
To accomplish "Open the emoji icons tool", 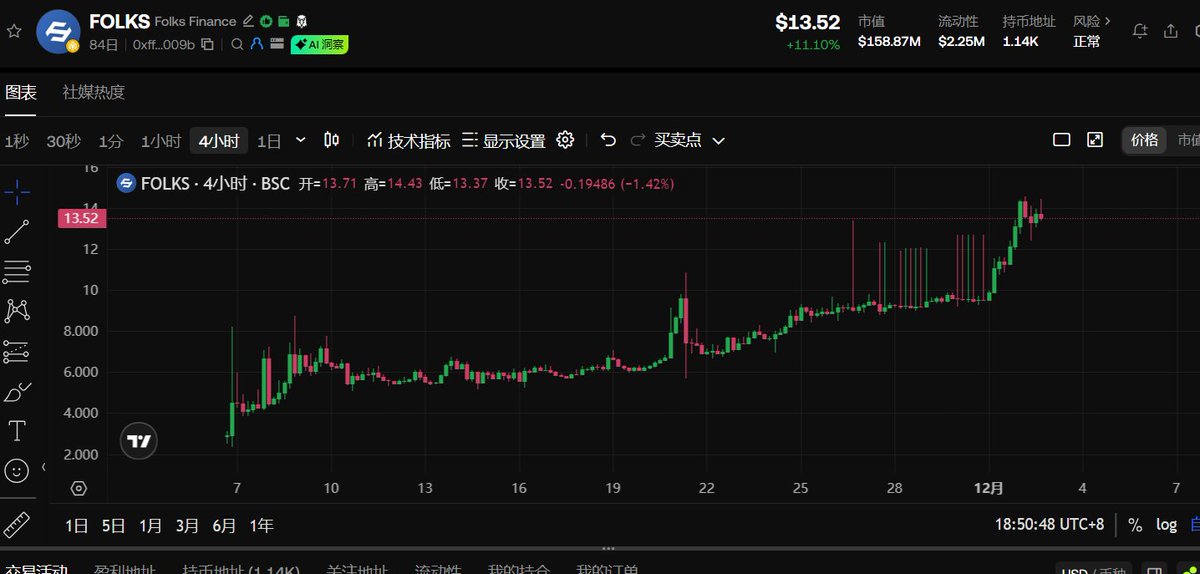I will tap(17, 470).
